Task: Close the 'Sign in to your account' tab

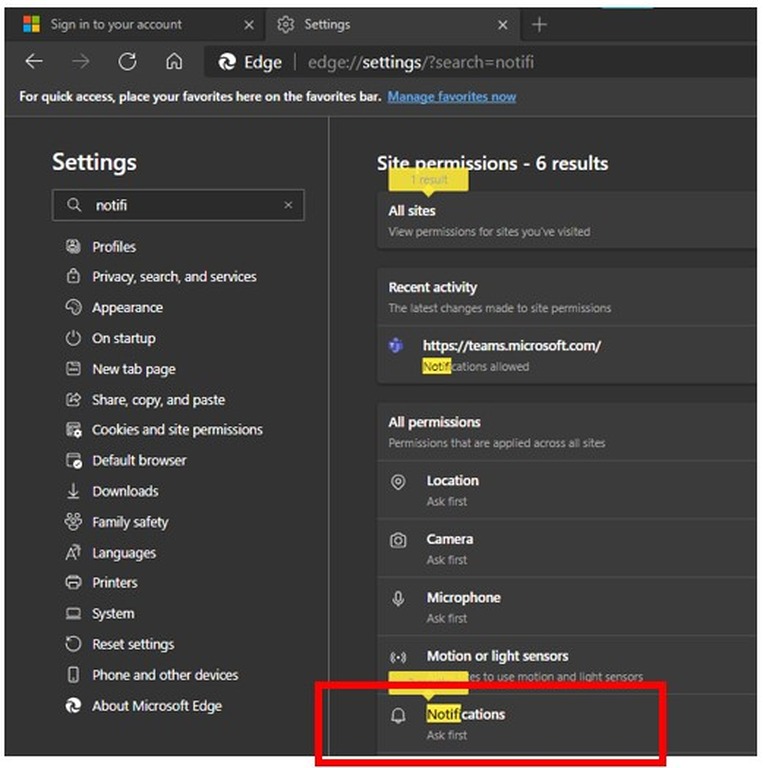Action: (249, 24)
